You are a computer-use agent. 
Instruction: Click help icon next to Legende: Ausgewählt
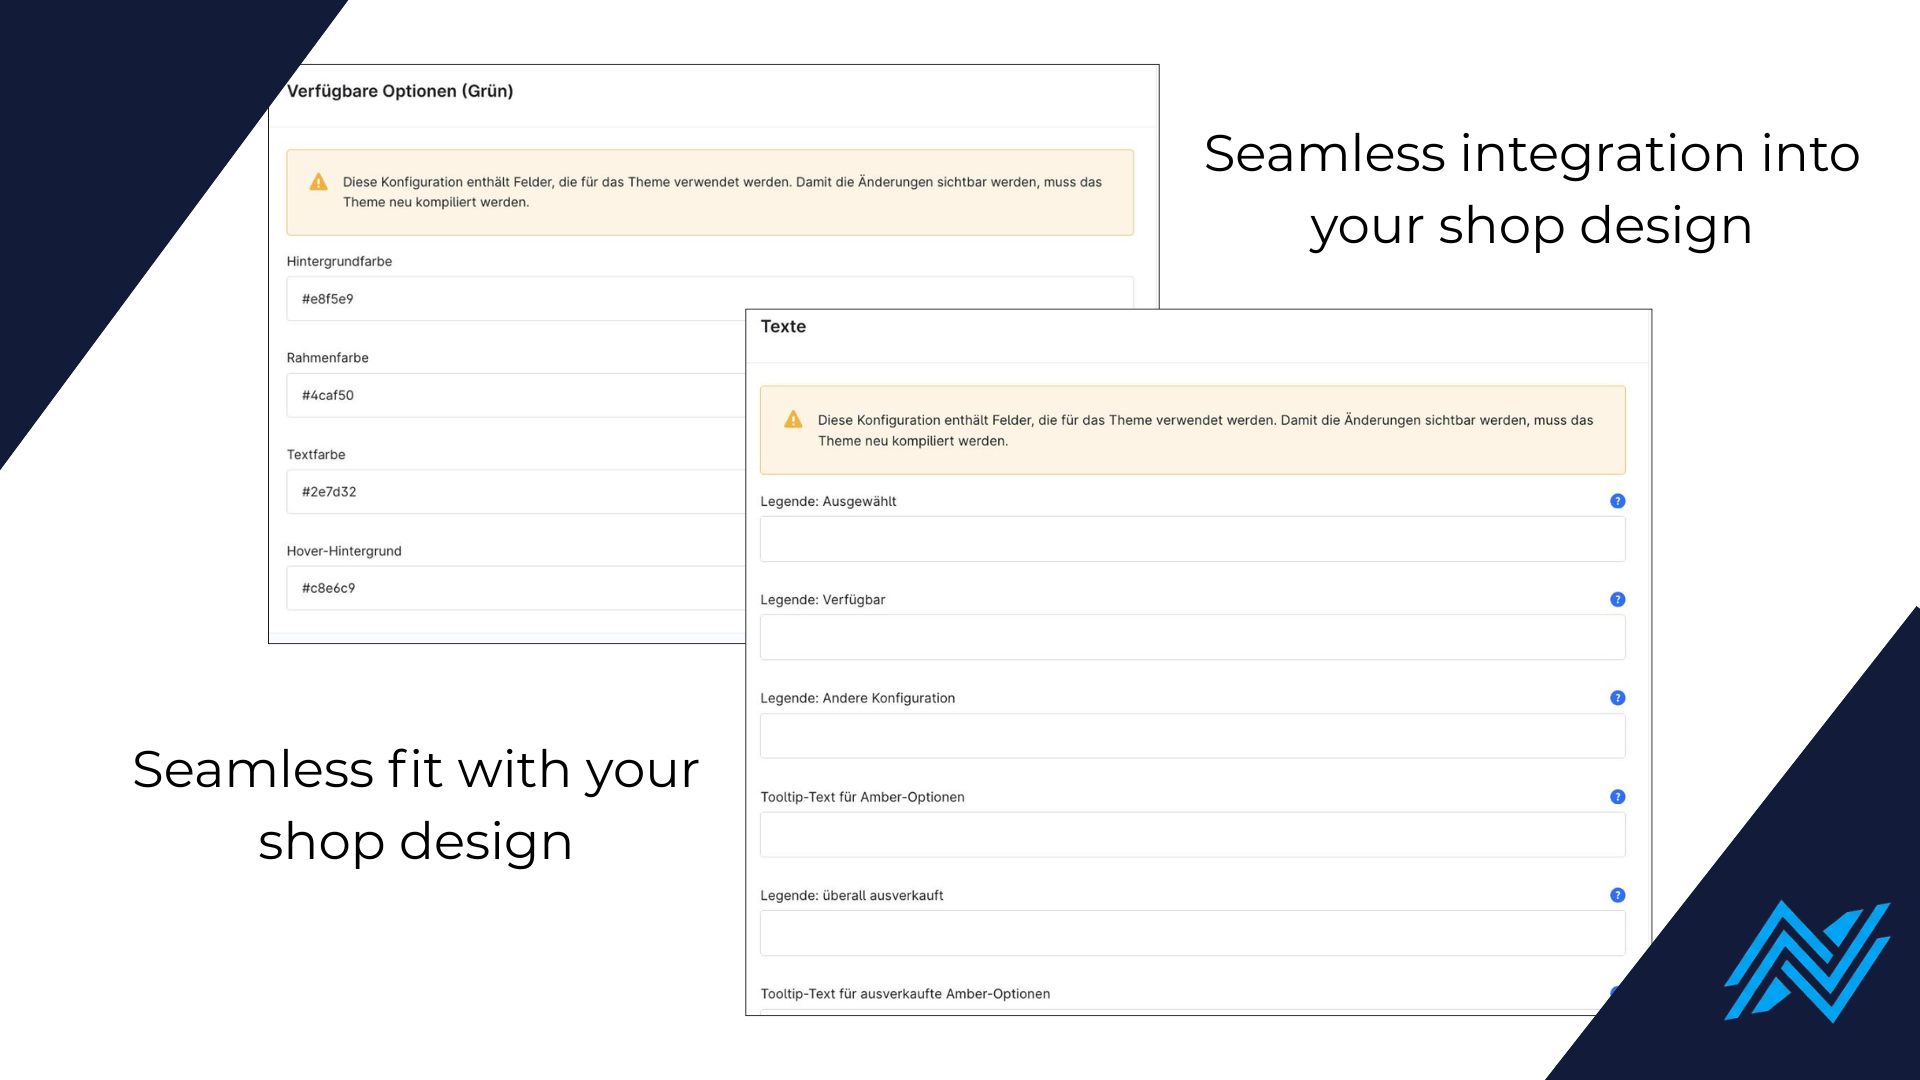click(1617, 501)
